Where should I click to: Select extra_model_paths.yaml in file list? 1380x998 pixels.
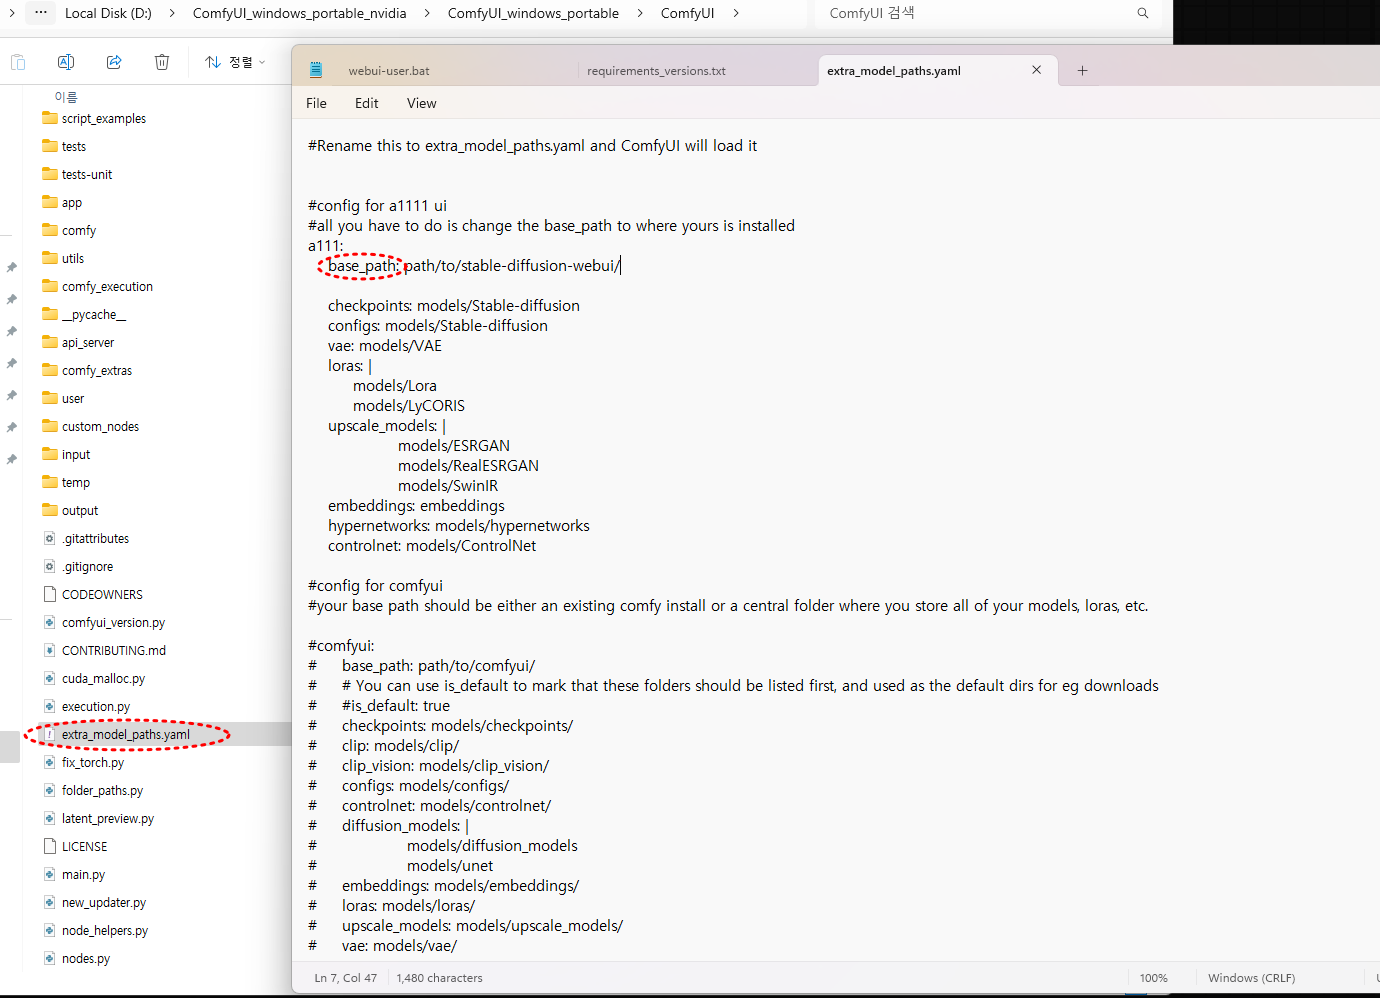pos(126,734)
